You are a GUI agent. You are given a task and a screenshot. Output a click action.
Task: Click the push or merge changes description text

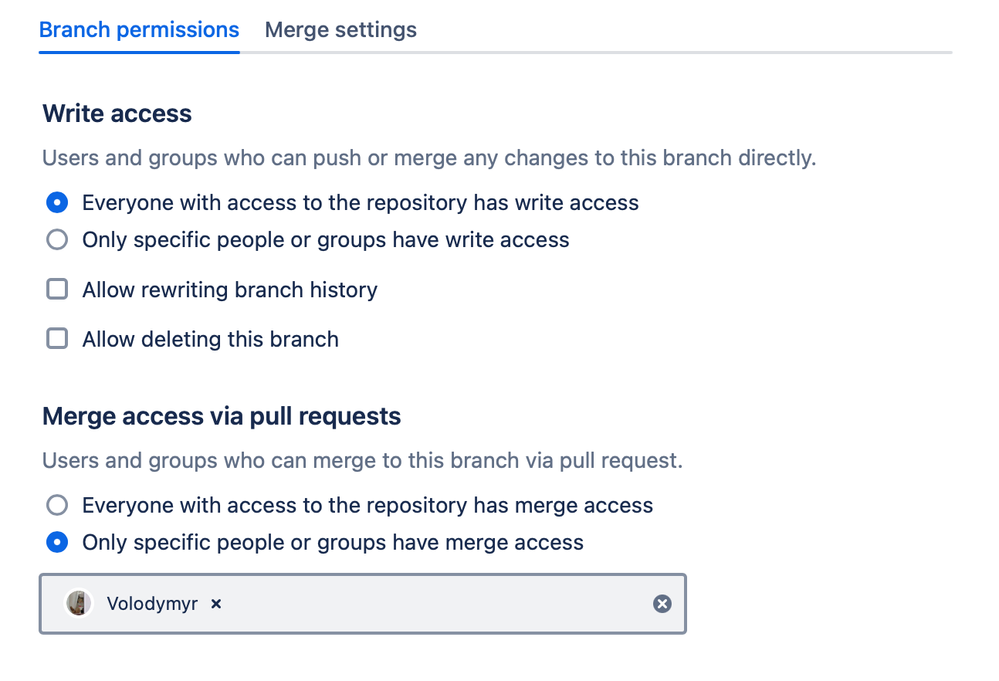429,158
